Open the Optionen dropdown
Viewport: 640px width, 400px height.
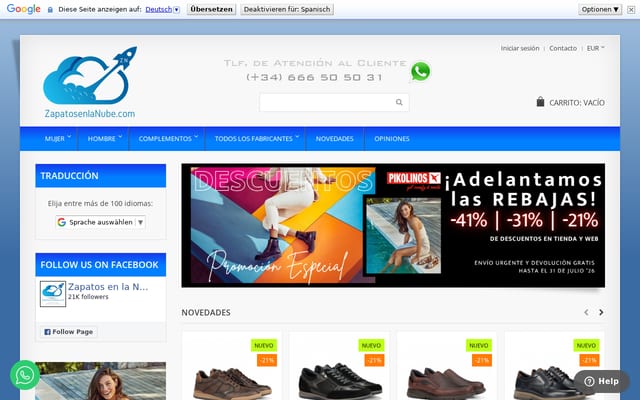click(600, 9)
